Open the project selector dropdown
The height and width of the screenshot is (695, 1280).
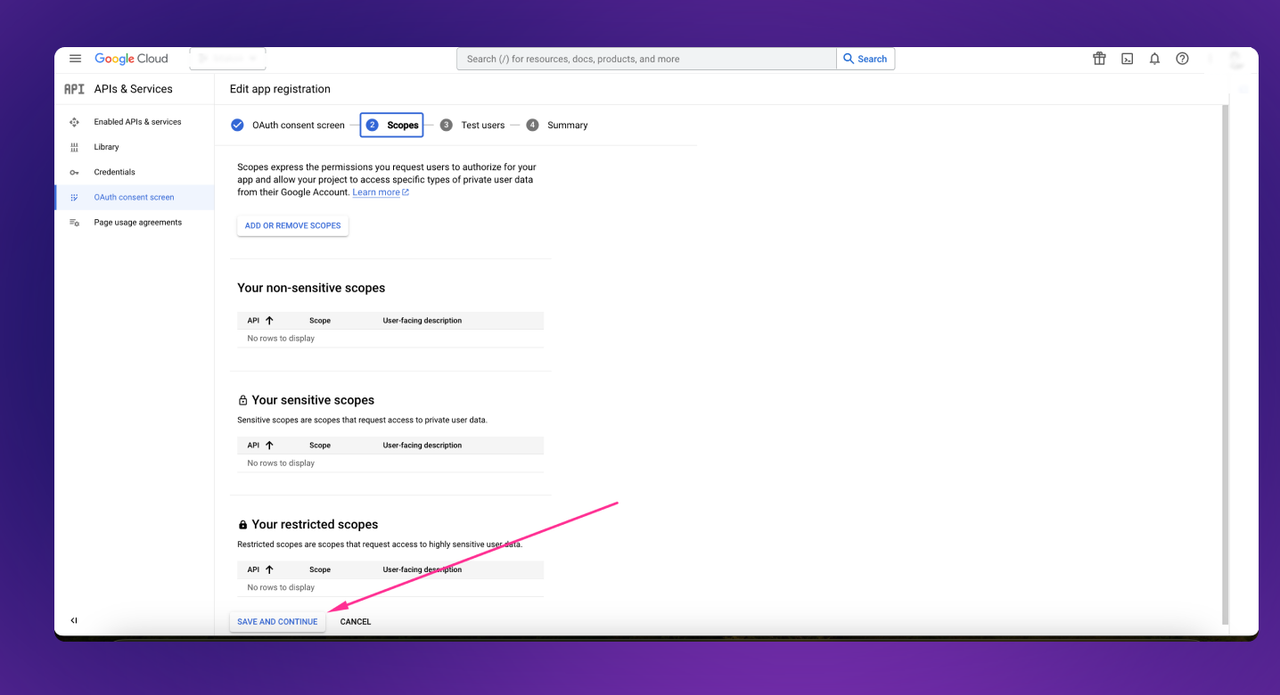[227, 59]
